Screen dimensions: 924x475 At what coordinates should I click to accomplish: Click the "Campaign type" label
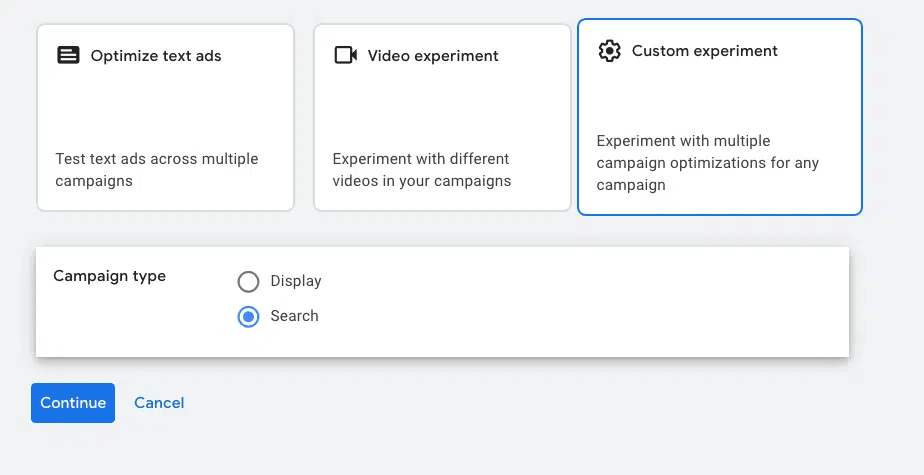pyautogui.click(x=109, y=276)
